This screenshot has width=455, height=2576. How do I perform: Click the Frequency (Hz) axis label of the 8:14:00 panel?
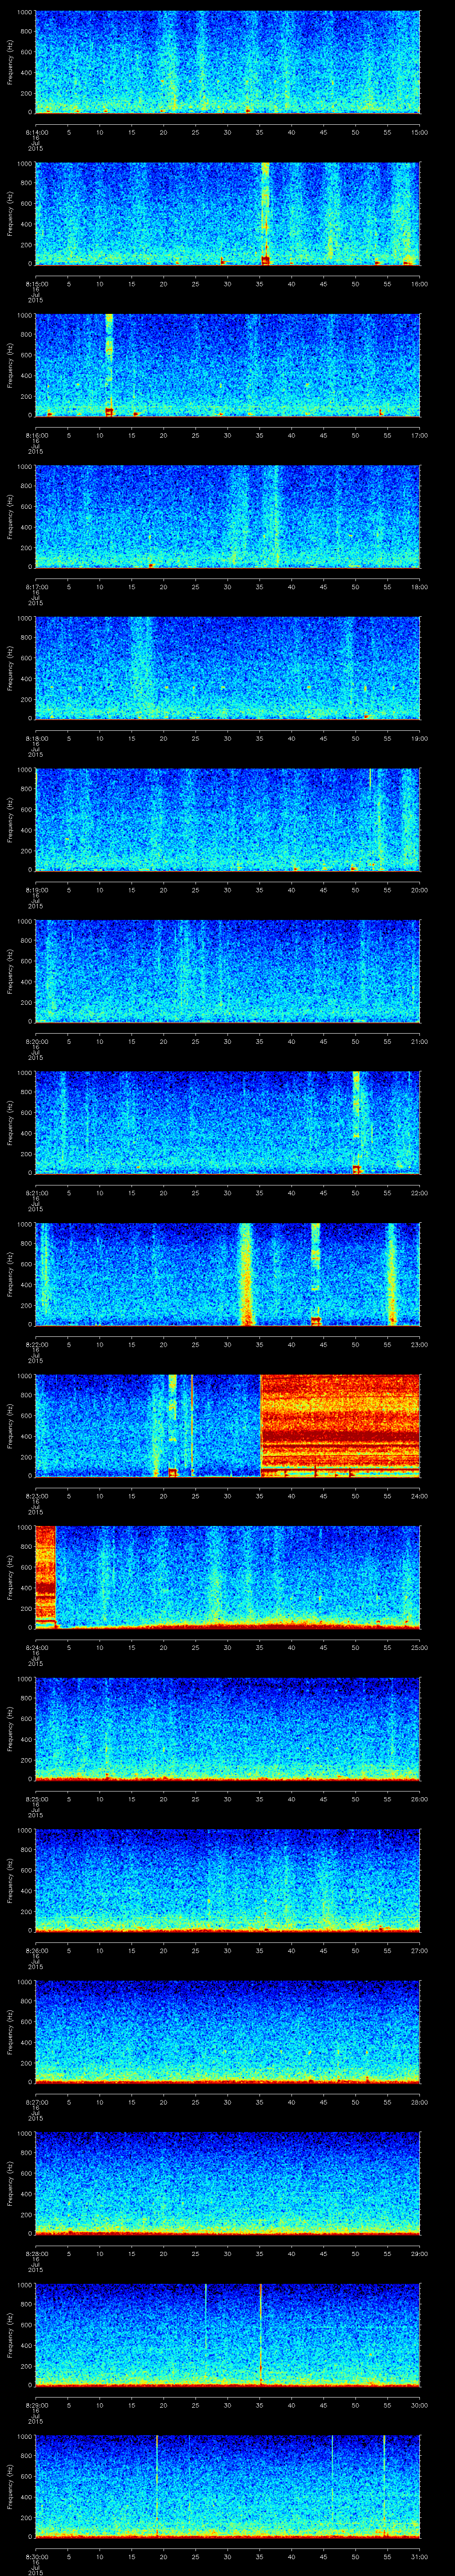(x=10, y=62)
